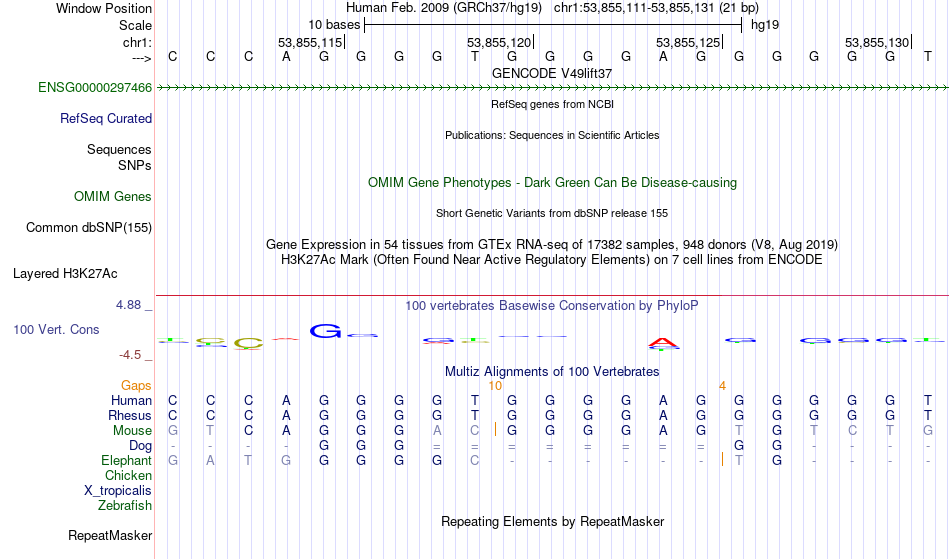Image resolution: width=950 pixels, height=559 pixels.
Task: Select the Rhesus alignment row label
Action: [x=130, y=416]
